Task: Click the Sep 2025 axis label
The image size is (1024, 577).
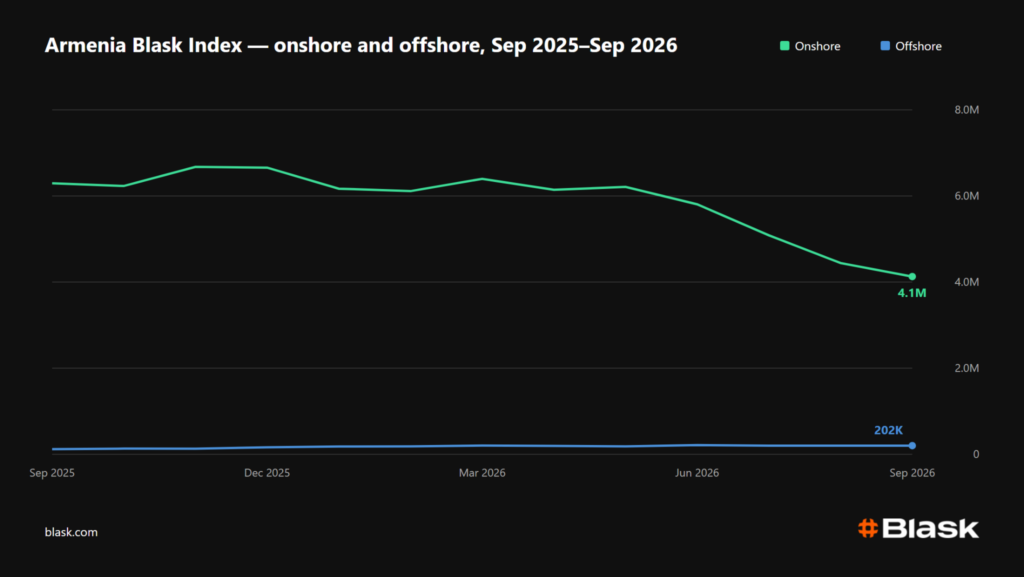Action: pyautogui.click(x=52, y=473)
